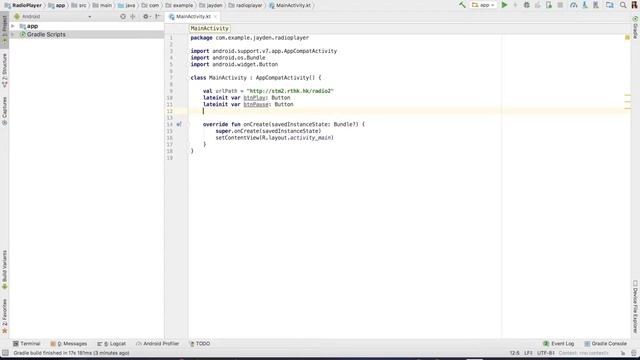Select Gradle Scripts in project tree
Image resolution: width=640 pixels, height=360 pixels.
(x=46, y=34)
